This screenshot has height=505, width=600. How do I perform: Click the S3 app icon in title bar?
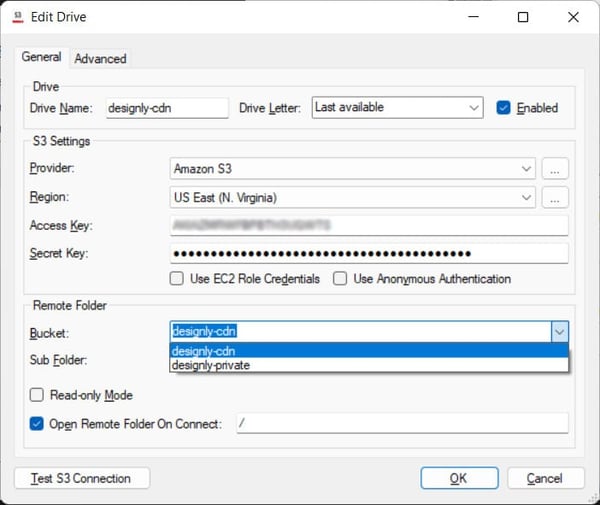tap(18, 17)
